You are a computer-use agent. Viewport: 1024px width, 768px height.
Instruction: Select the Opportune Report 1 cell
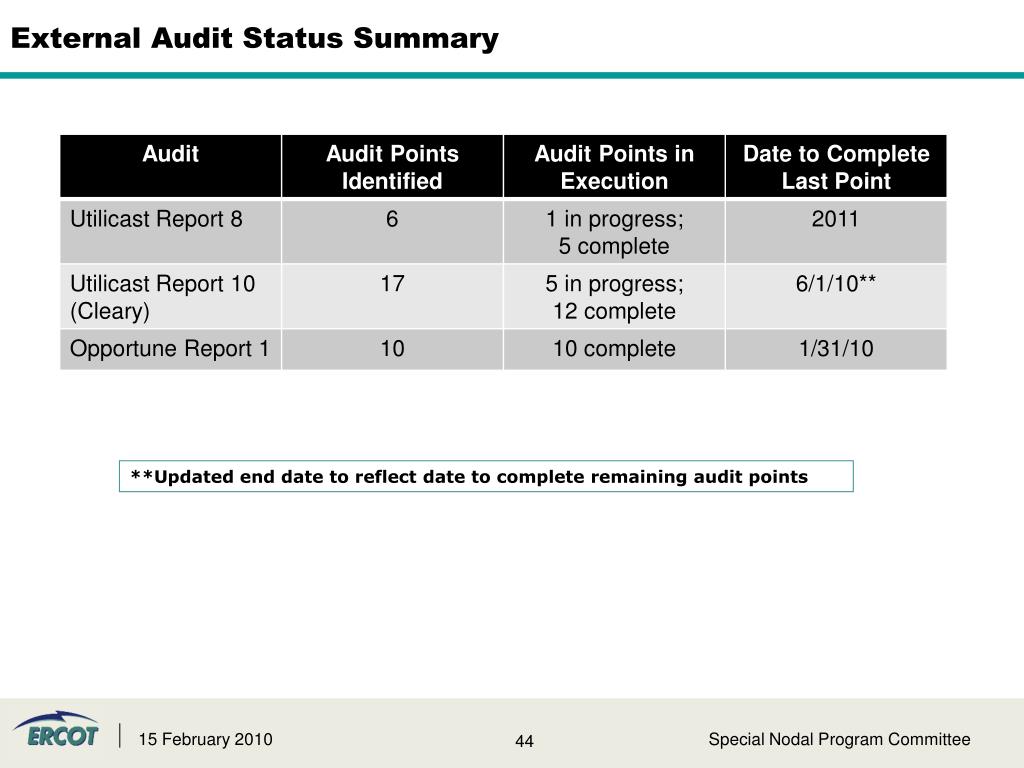tap(170, 349)
